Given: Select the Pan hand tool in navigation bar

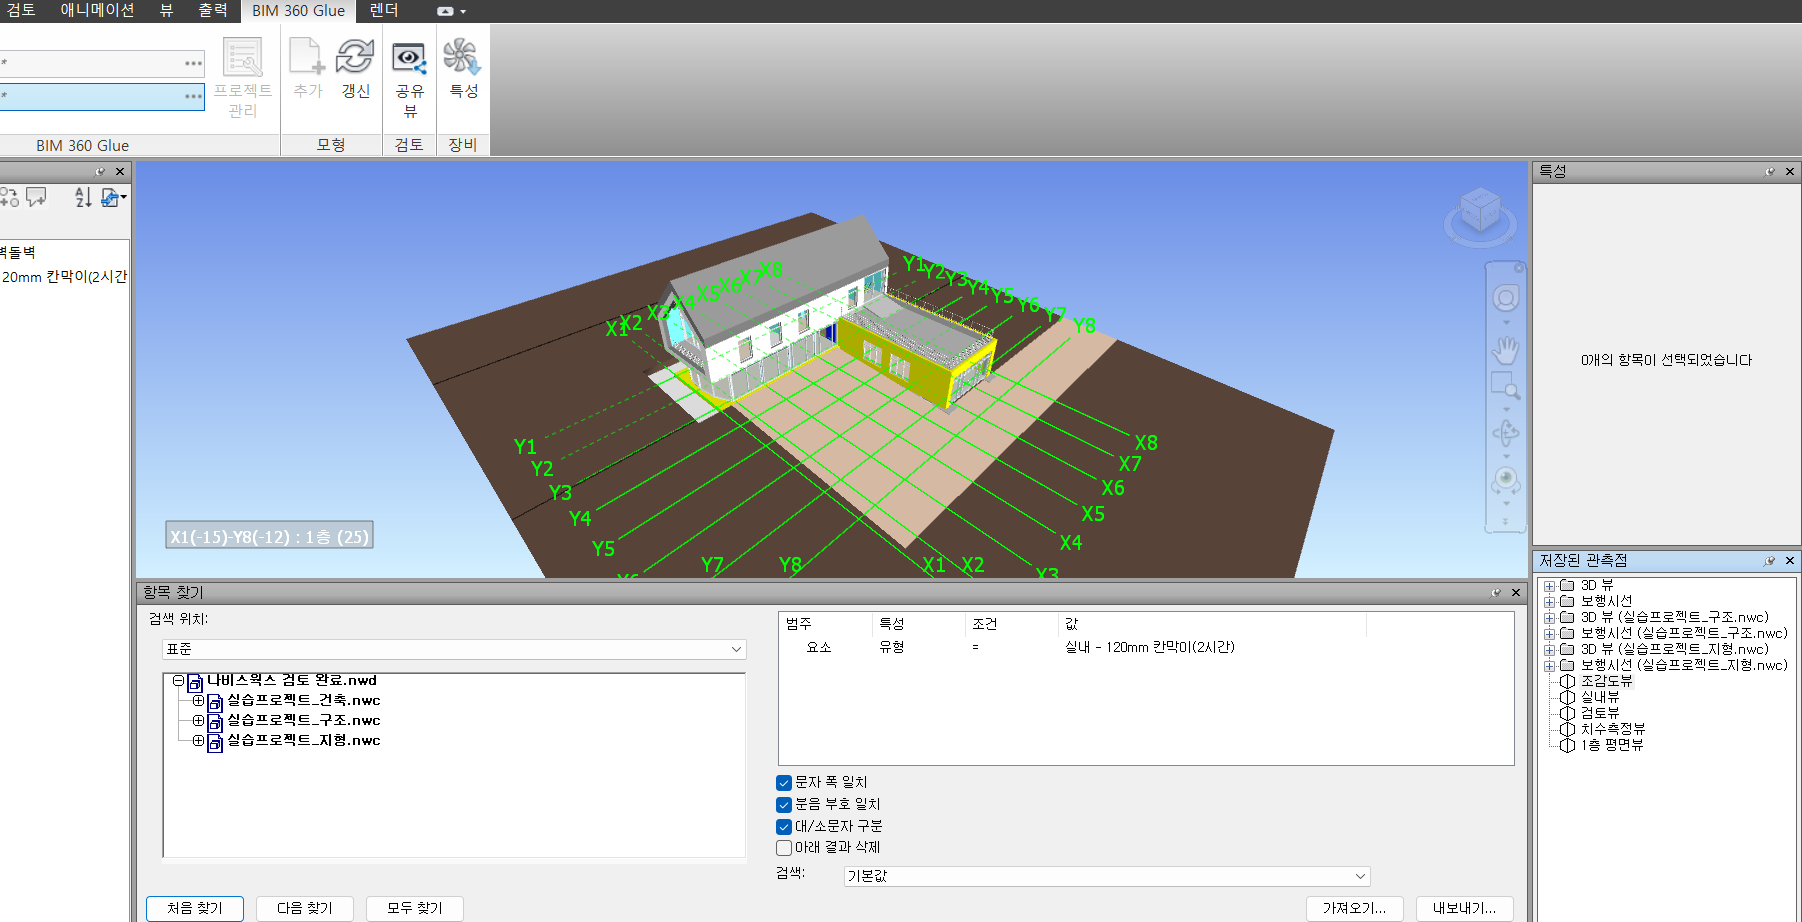Looking at the screenshot, I should tap(1505, 350).
